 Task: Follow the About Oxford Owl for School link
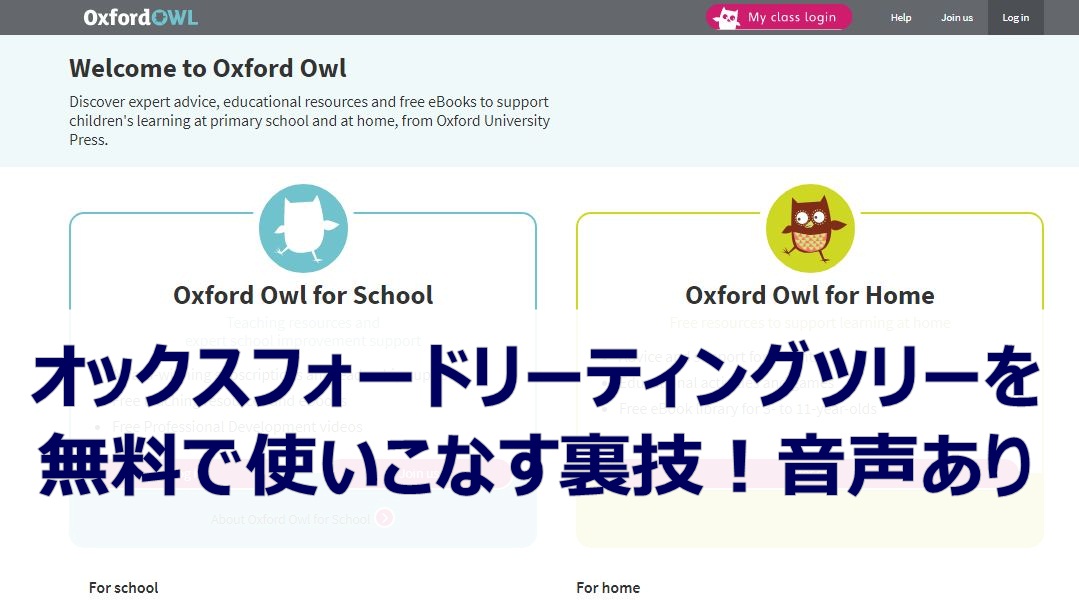point(290,519)
